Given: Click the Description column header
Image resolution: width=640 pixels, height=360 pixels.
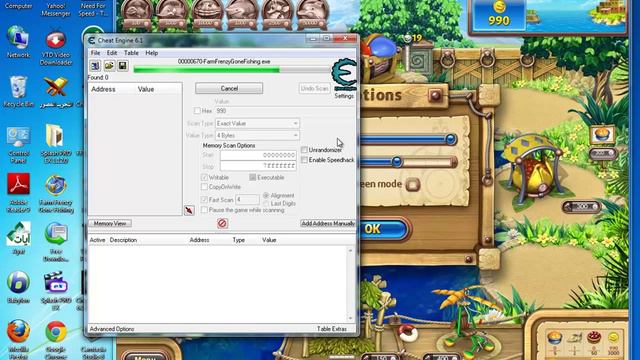Looking at the screenshot, I should pyautogui.click(x=123, y=240).
